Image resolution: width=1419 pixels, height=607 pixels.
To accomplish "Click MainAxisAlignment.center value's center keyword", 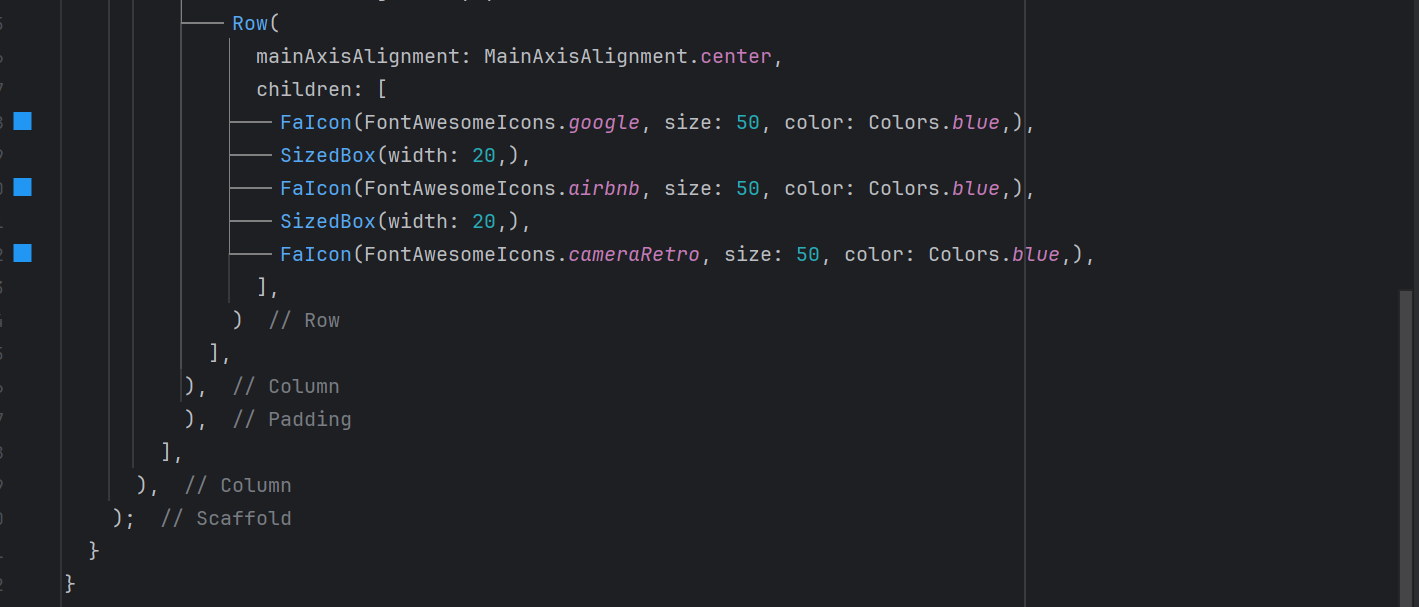I will [736, 56].
